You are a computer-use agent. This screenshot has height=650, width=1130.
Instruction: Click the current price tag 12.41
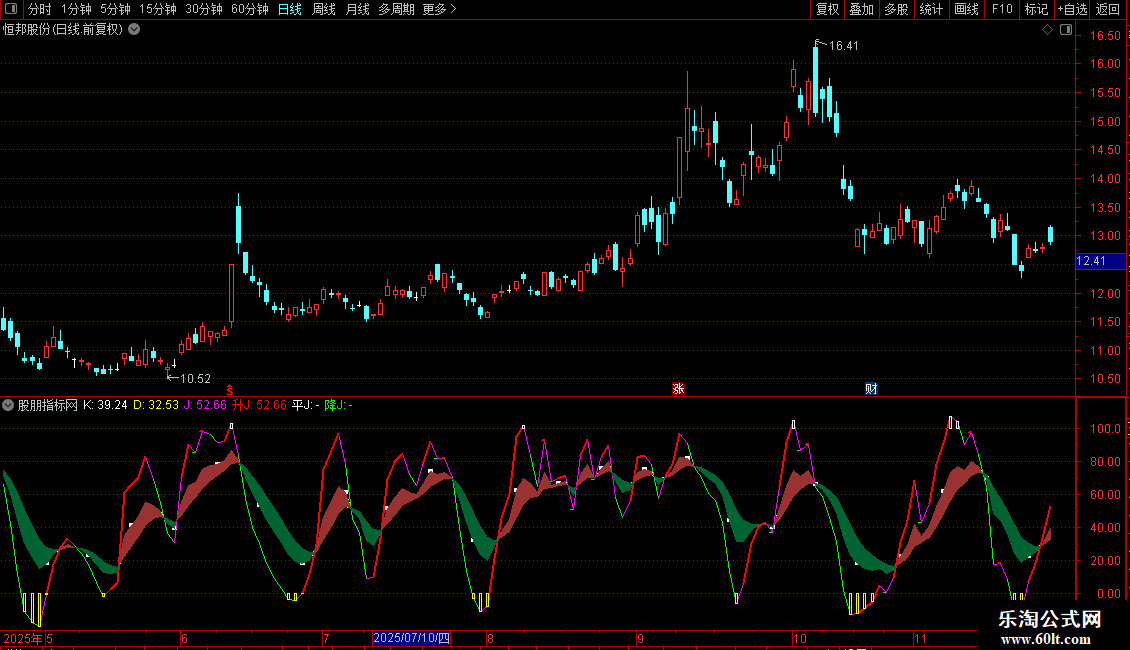click(x=1100, y=261)
